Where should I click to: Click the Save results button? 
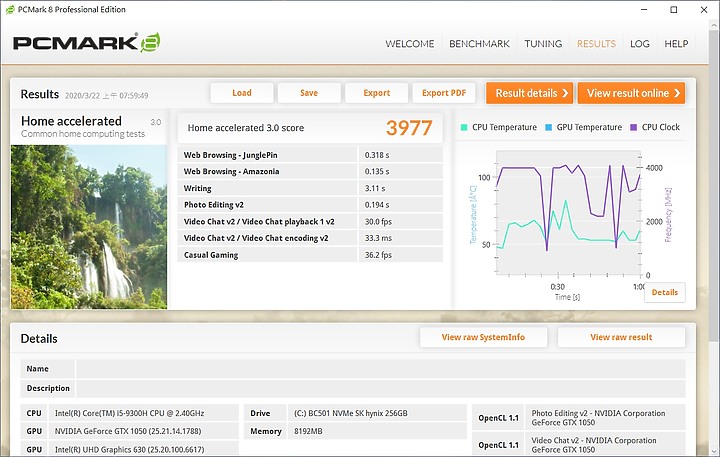[x=309, y=93]
